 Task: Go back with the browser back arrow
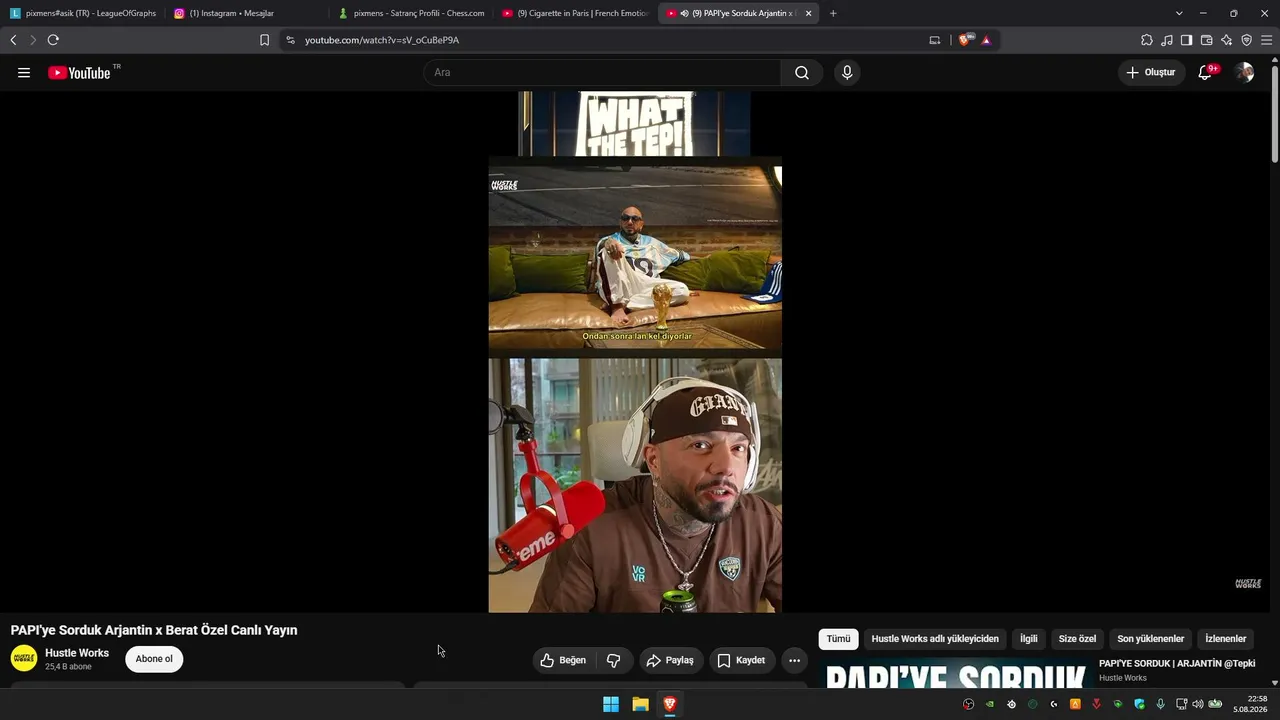(x=13, y=40)
